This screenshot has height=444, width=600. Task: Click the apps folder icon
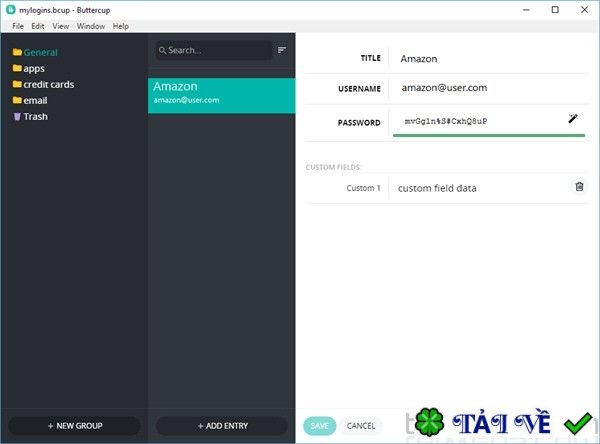[17, 68]
